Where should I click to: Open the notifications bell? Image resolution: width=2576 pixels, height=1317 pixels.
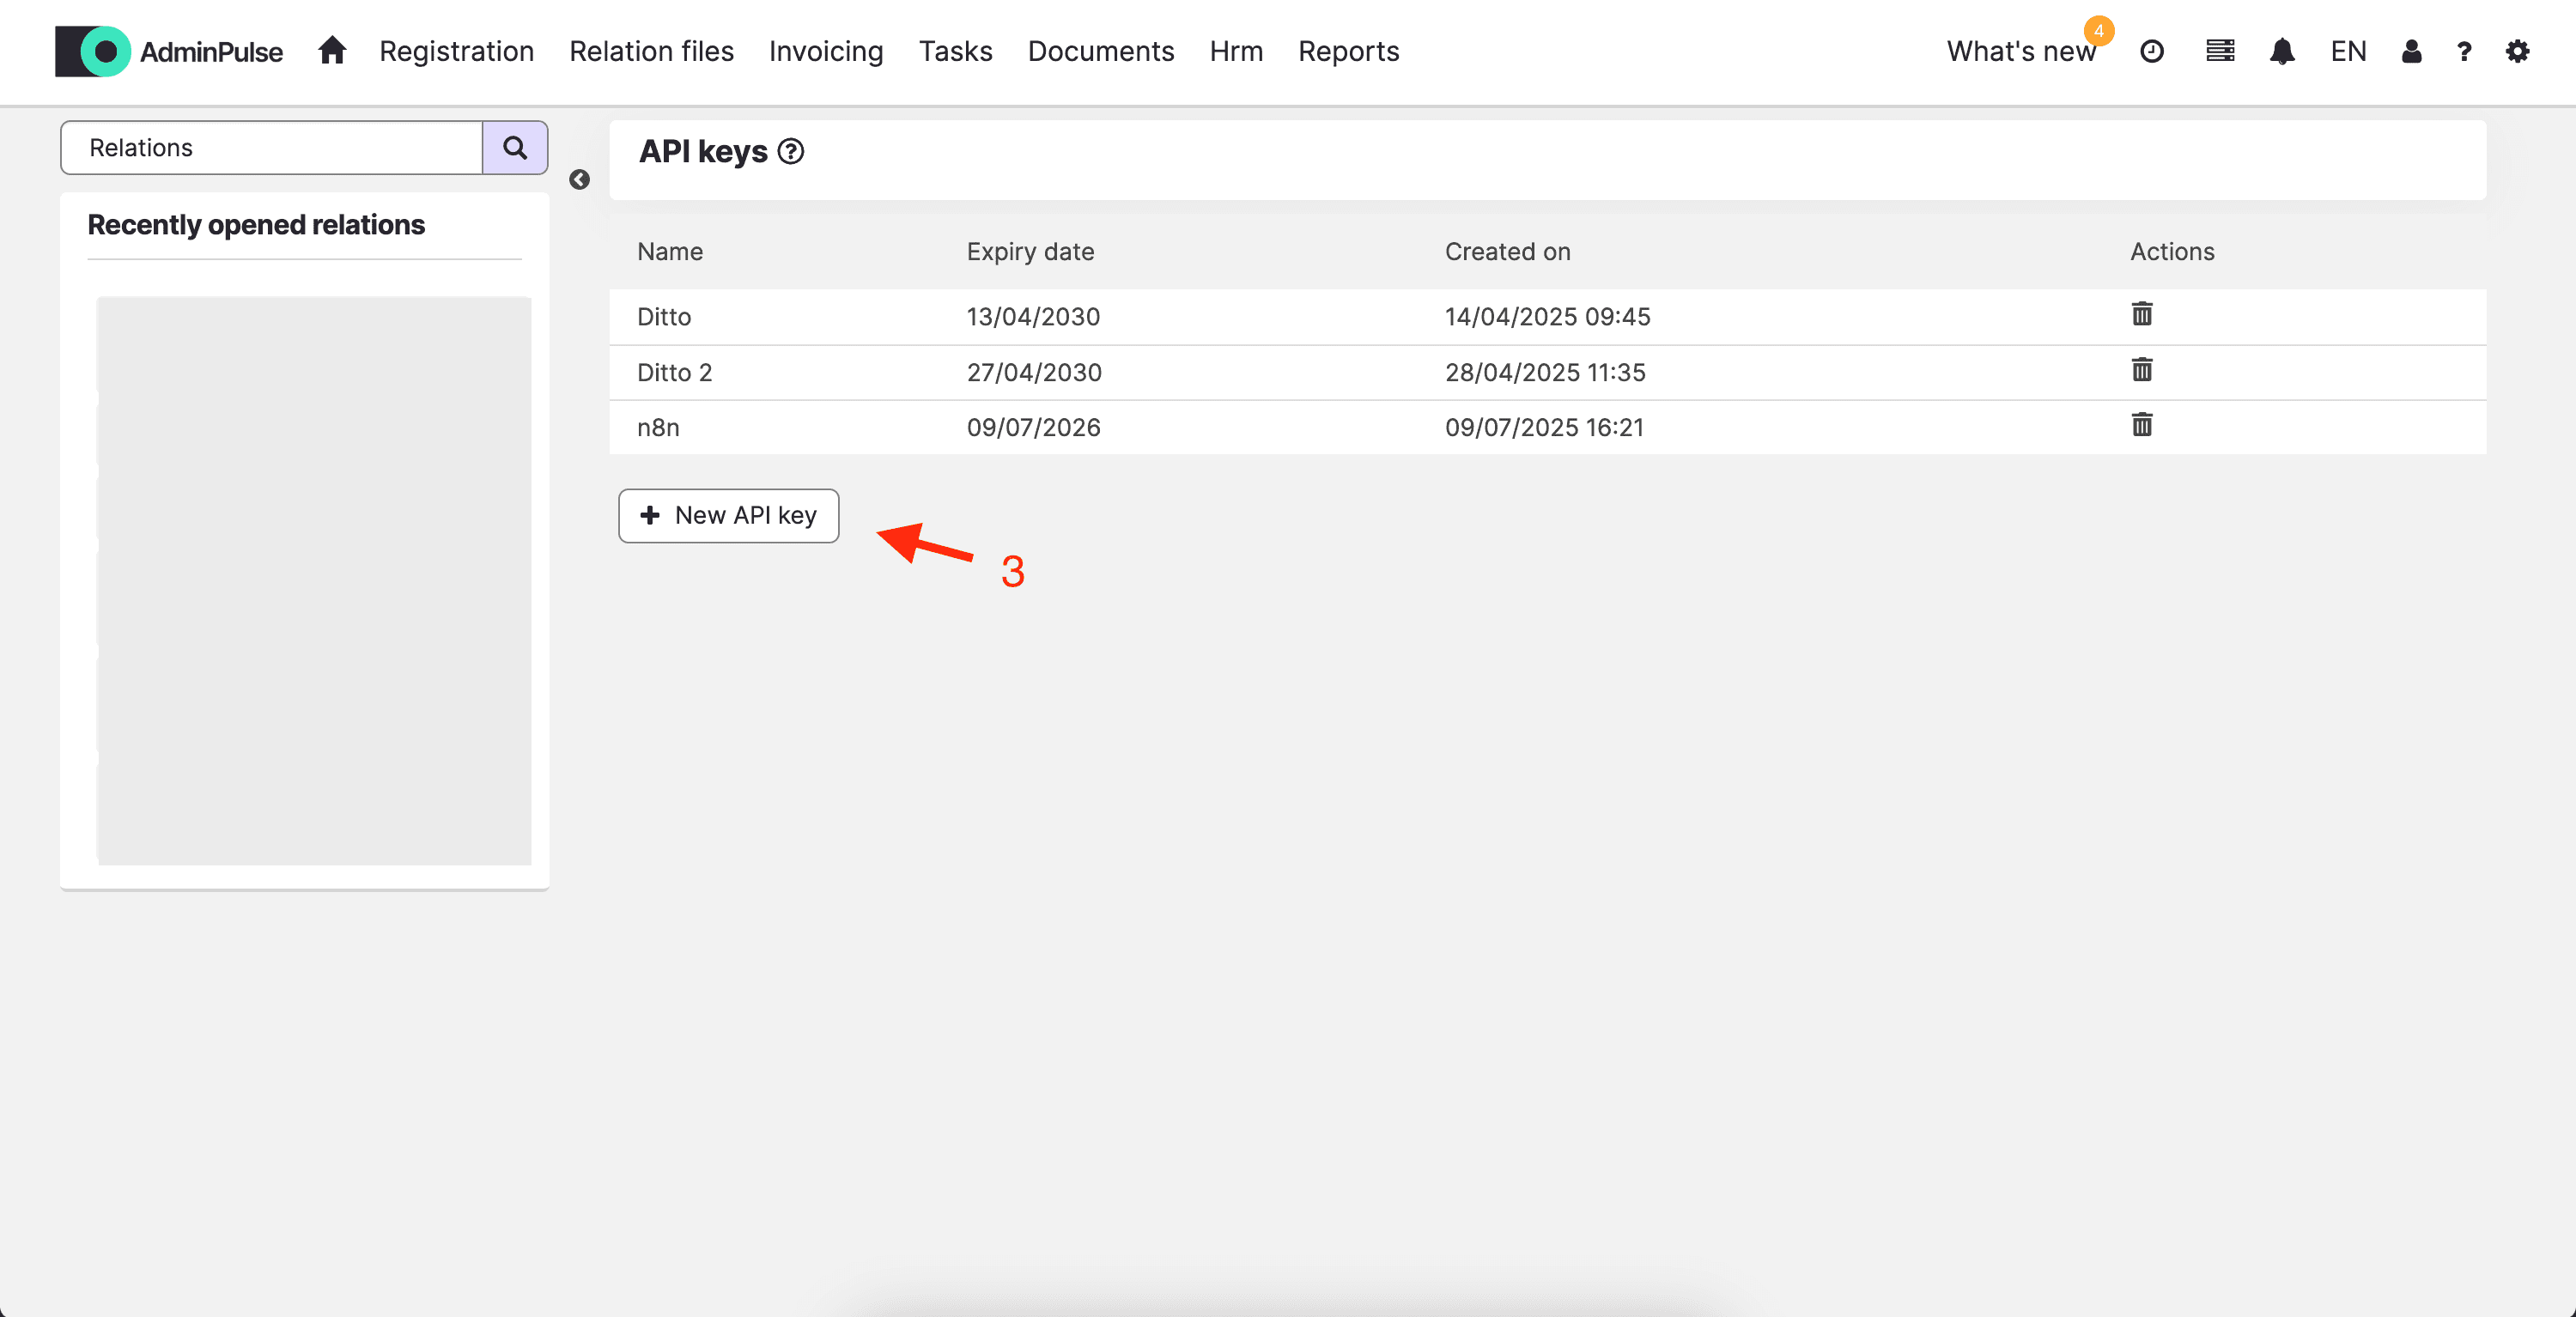tap(2281, 52)
